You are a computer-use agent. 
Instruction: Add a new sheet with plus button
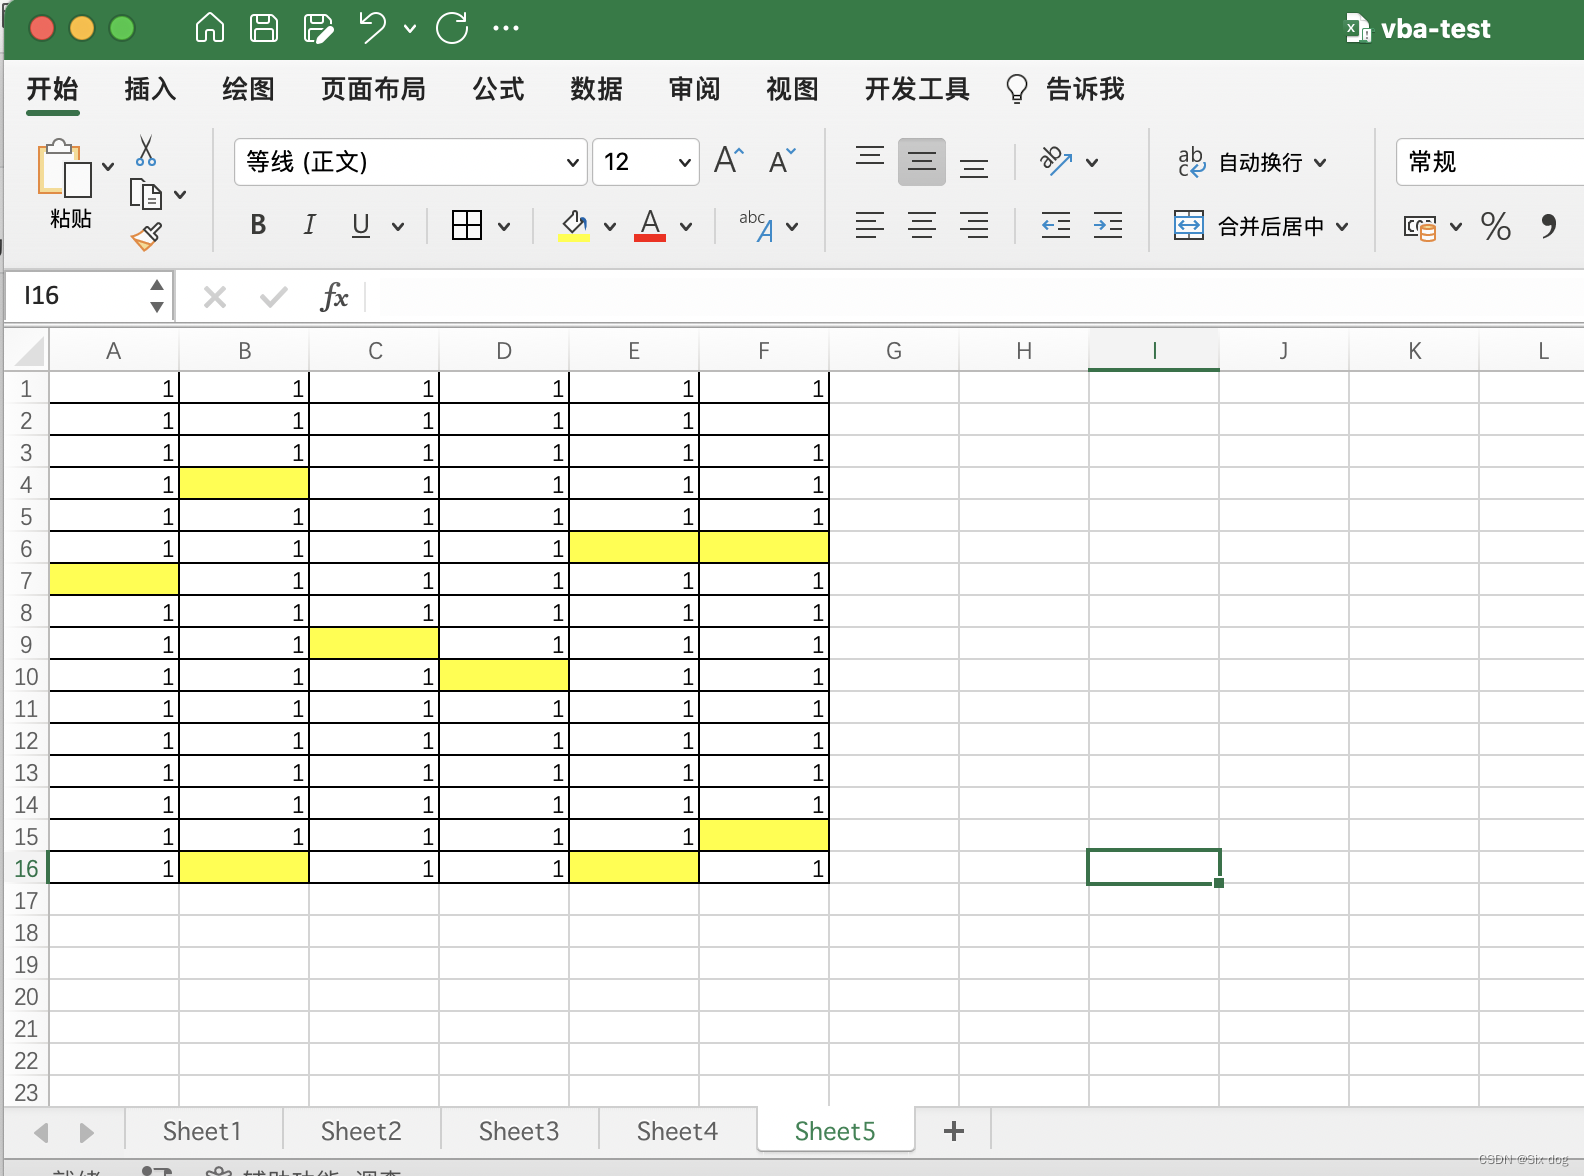[x=954, y=1131]
